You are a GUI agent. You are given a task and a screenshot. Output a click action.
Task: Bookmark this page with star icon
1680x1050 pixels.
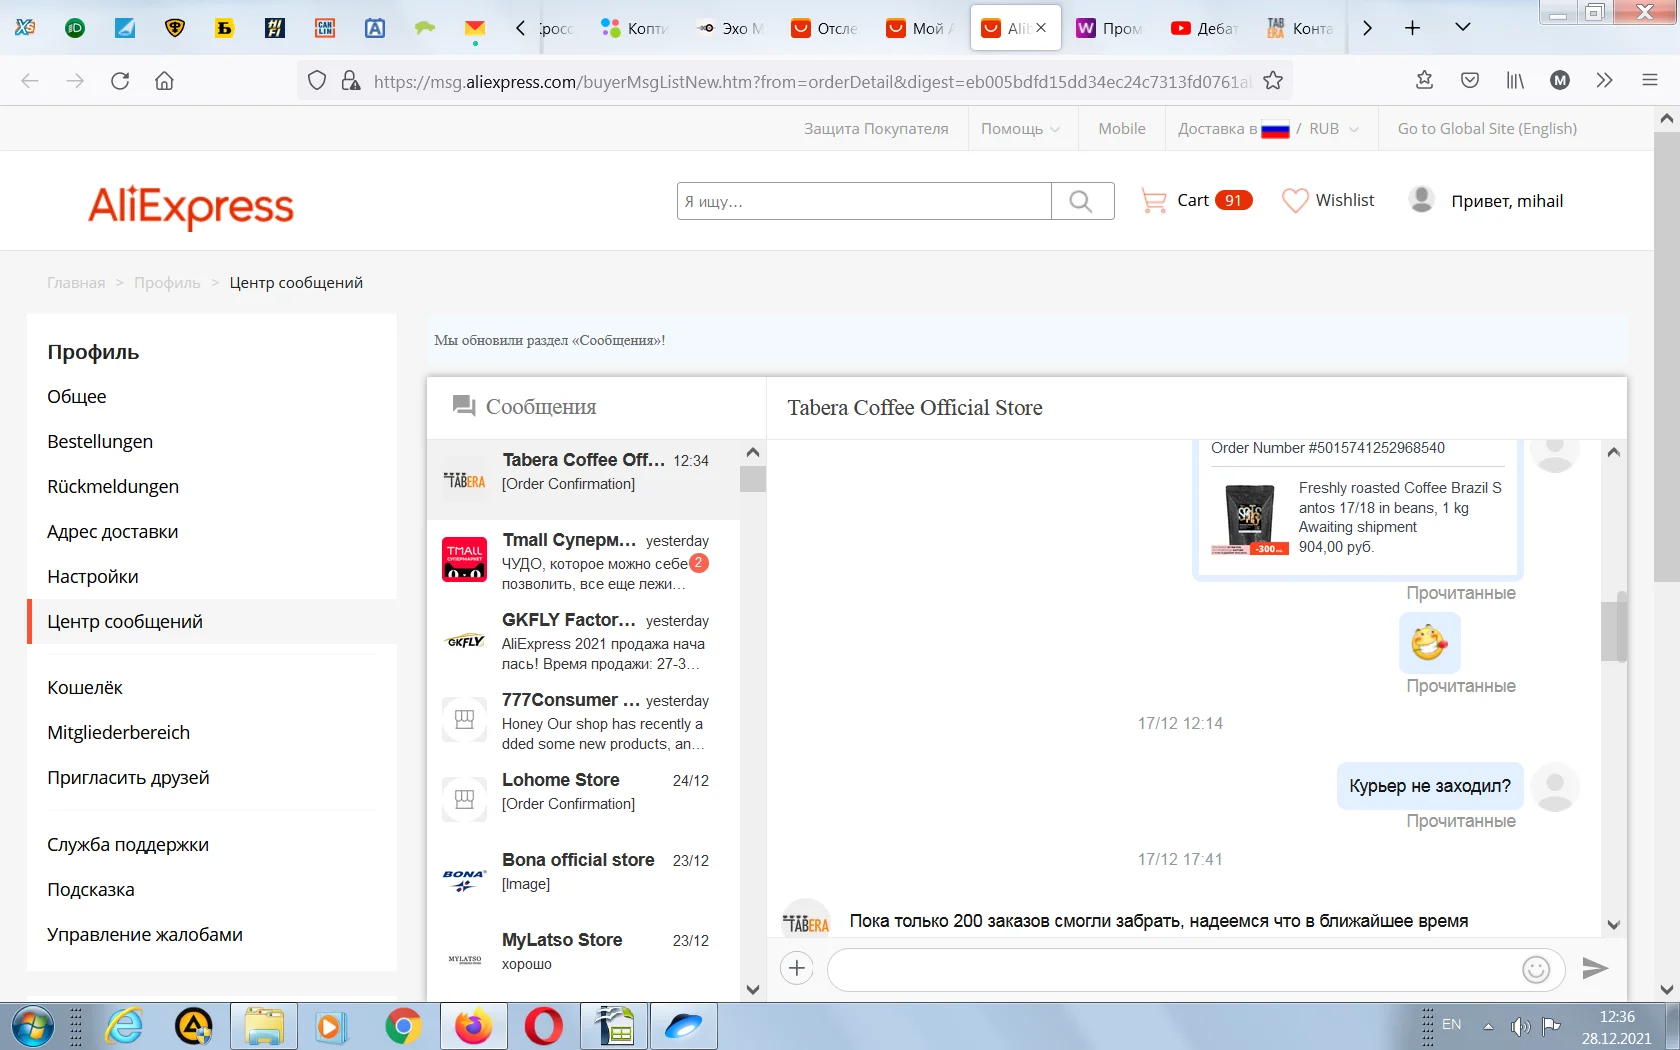click(x=1273, y=81)
